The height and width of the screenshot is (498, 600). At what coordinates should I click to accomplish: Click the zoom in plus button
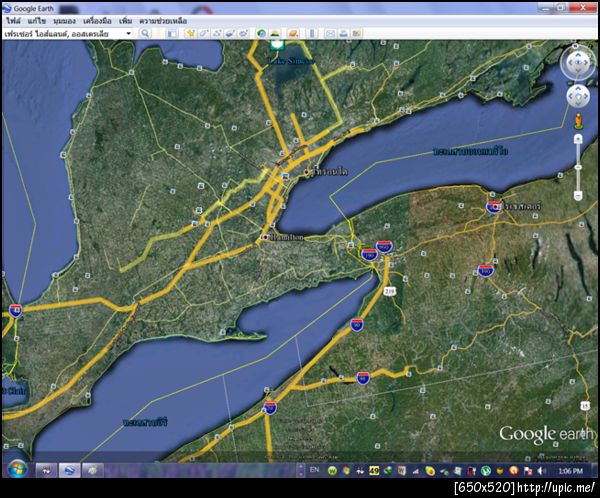click(578, 139)
